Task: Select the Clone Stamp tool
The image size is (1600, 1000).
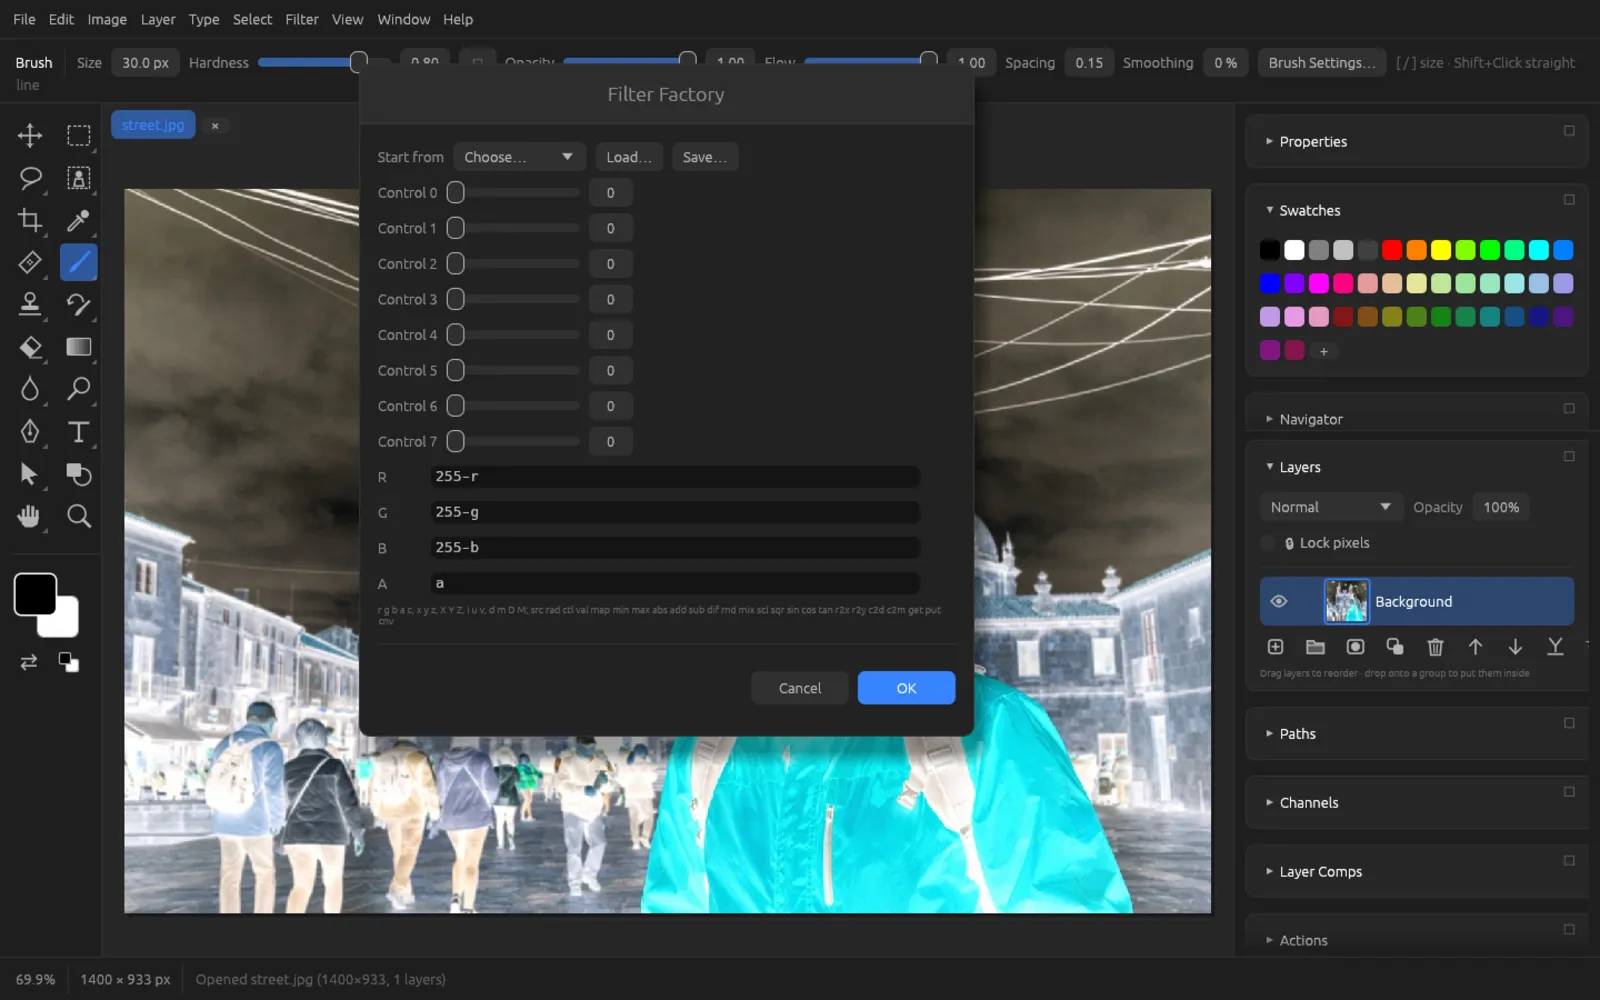Action: [x=30, y=304]
